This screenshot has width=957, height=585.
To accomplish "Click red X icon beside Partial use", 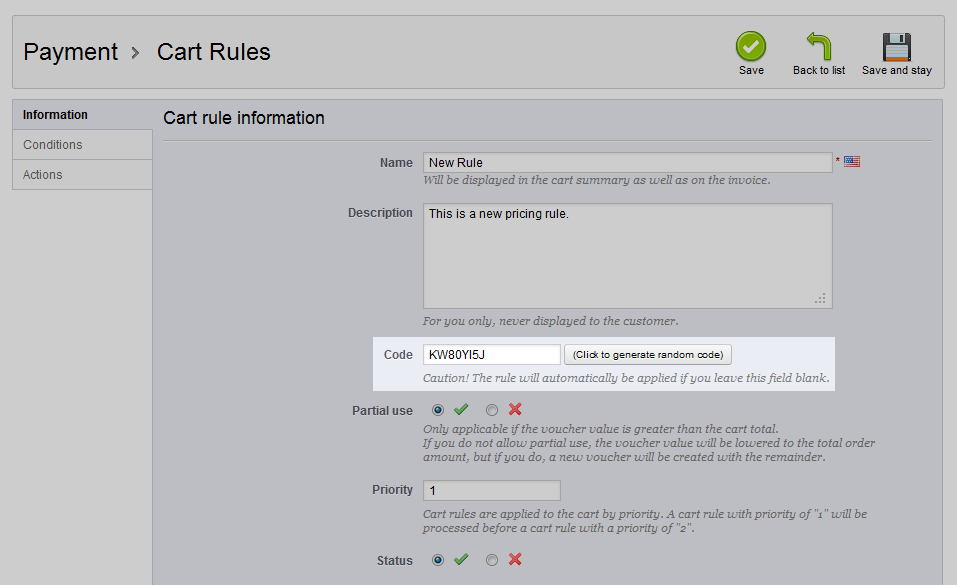I will pos(515,409).
